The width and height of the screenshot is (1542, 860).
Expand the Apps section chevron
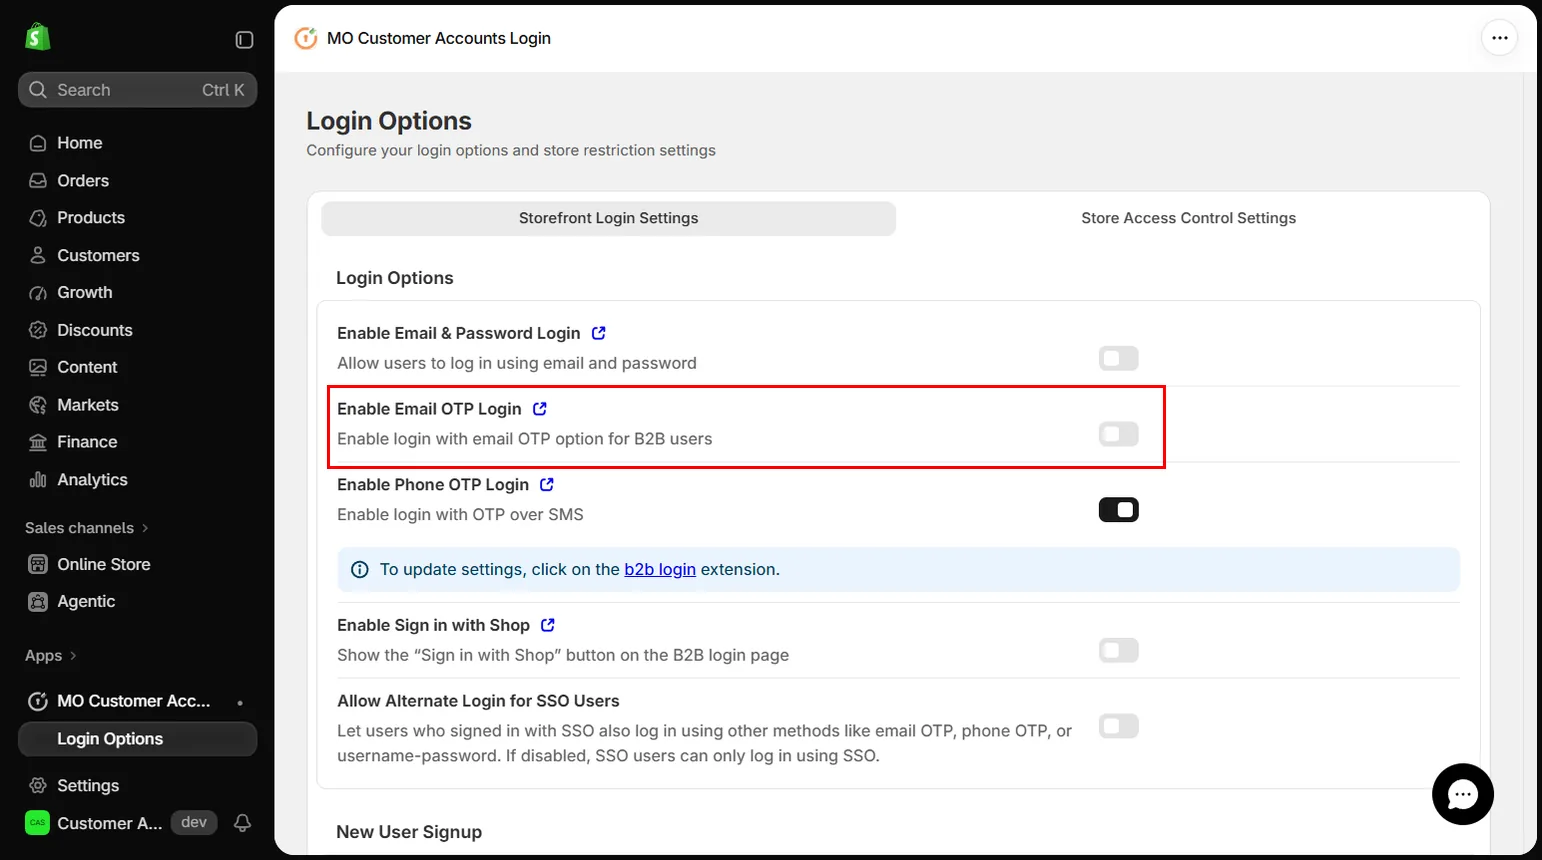pos(73,656)
